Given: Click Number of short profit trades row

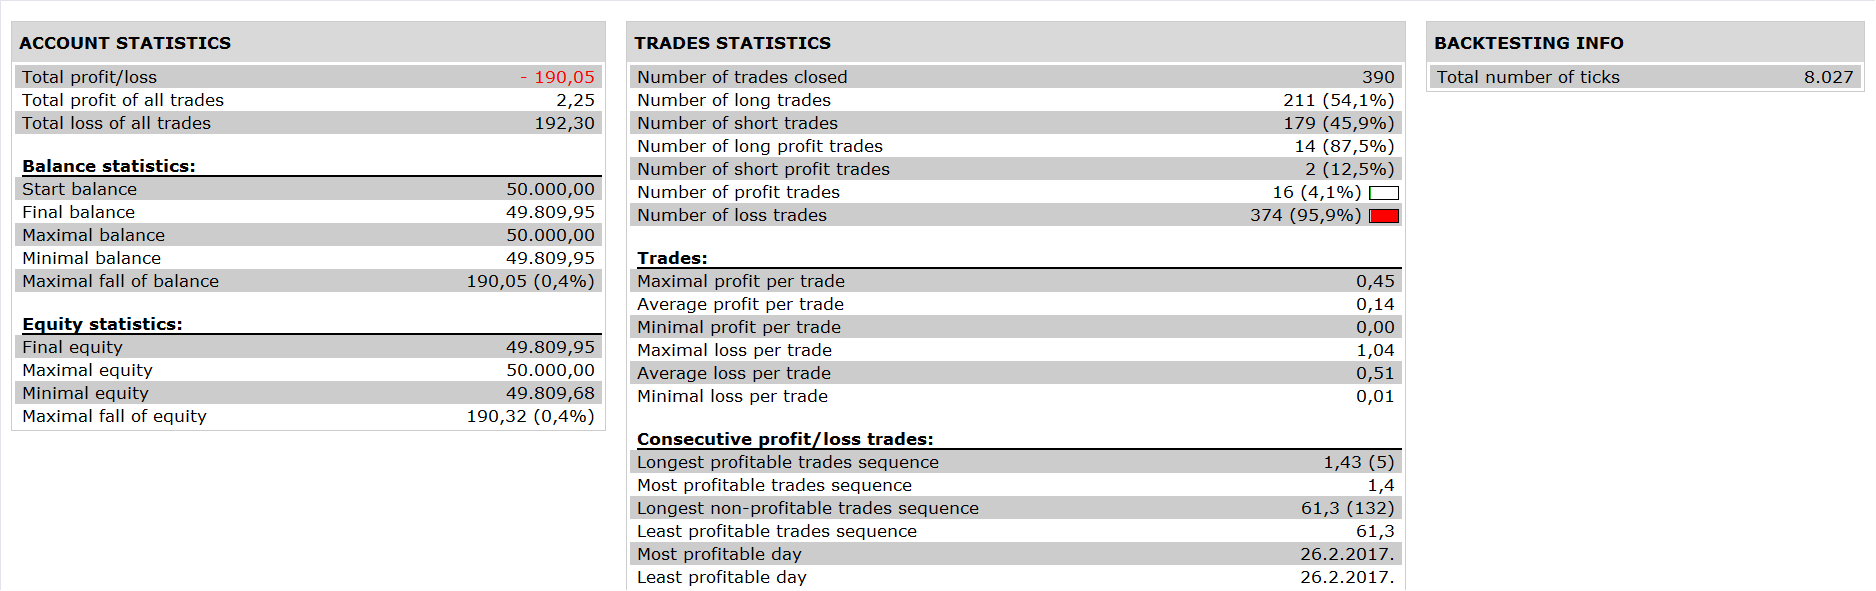Looking at the screenshot, I should point(1016,169).
